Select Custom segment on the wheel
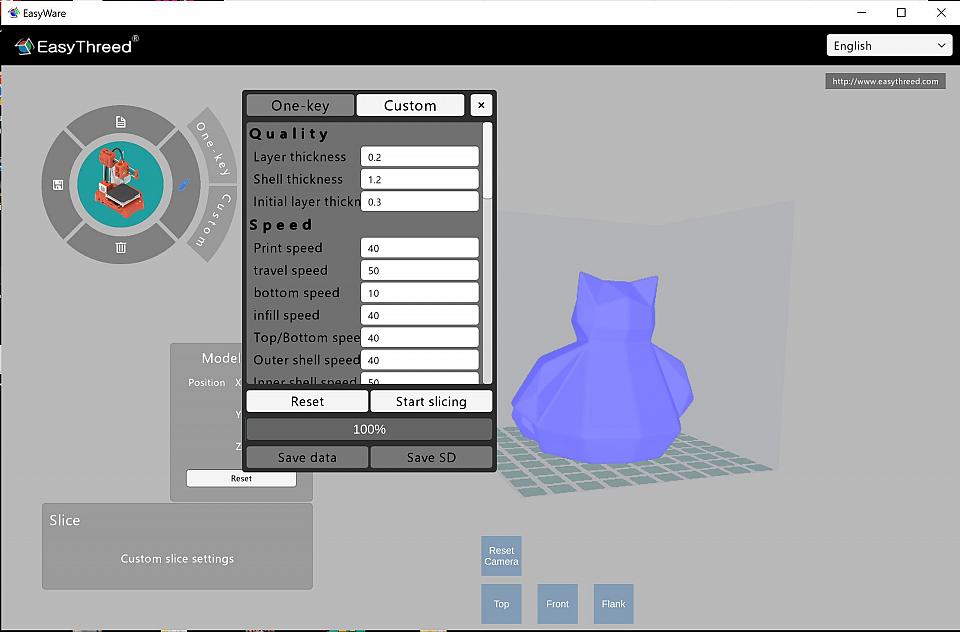The height and width of the screenshot is (632, 960). coord(212,222)
